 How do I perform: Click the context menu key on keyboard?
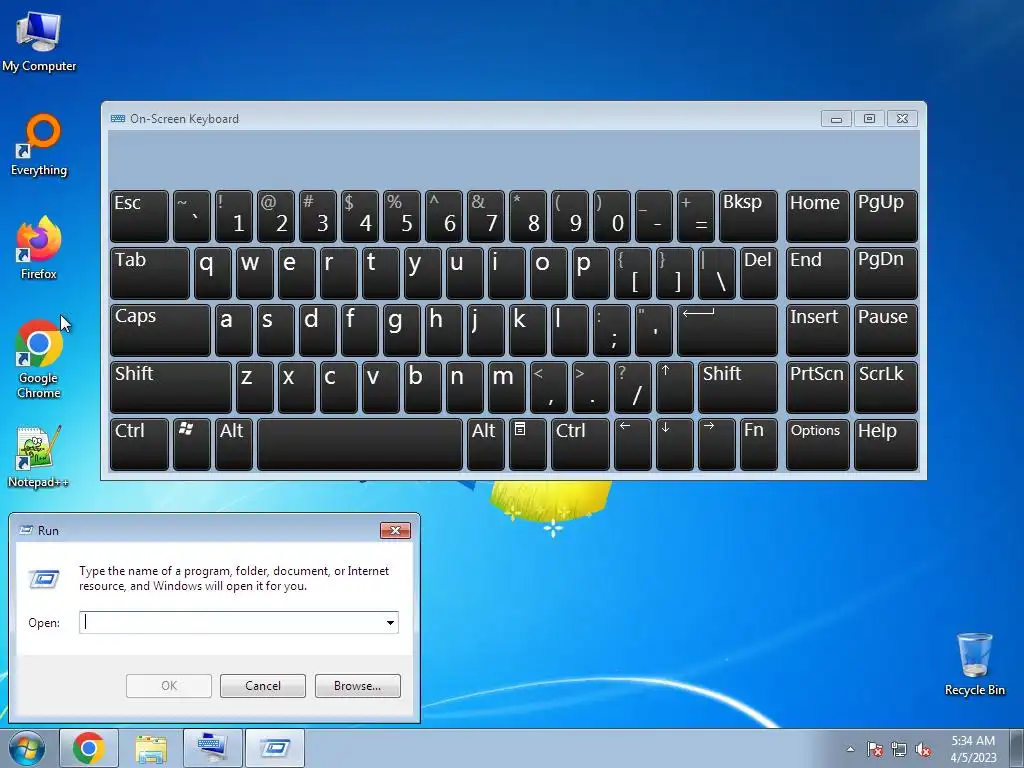[x=527, y=445]
